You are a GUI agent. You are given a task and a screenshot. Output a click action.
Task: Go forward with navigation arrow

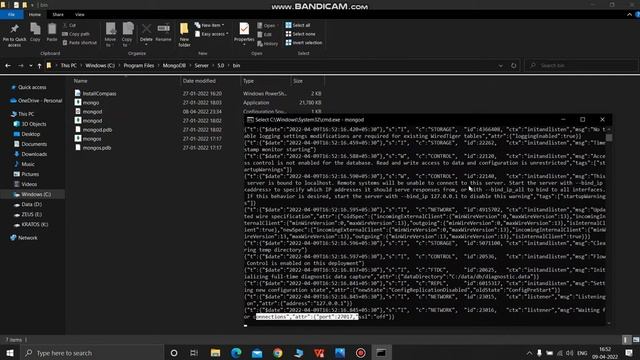coord(21,65)
